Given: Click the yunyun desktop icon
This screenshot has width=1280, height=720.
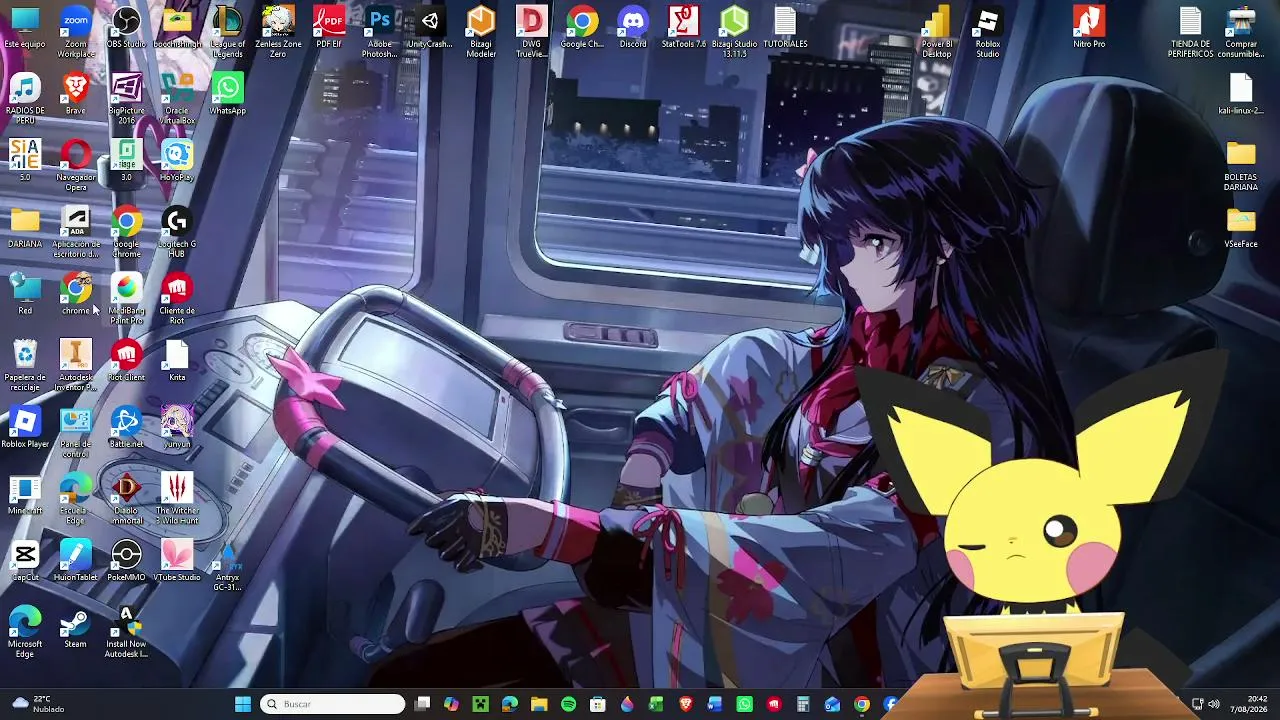Looking at the screenshot, I should 177,428.
